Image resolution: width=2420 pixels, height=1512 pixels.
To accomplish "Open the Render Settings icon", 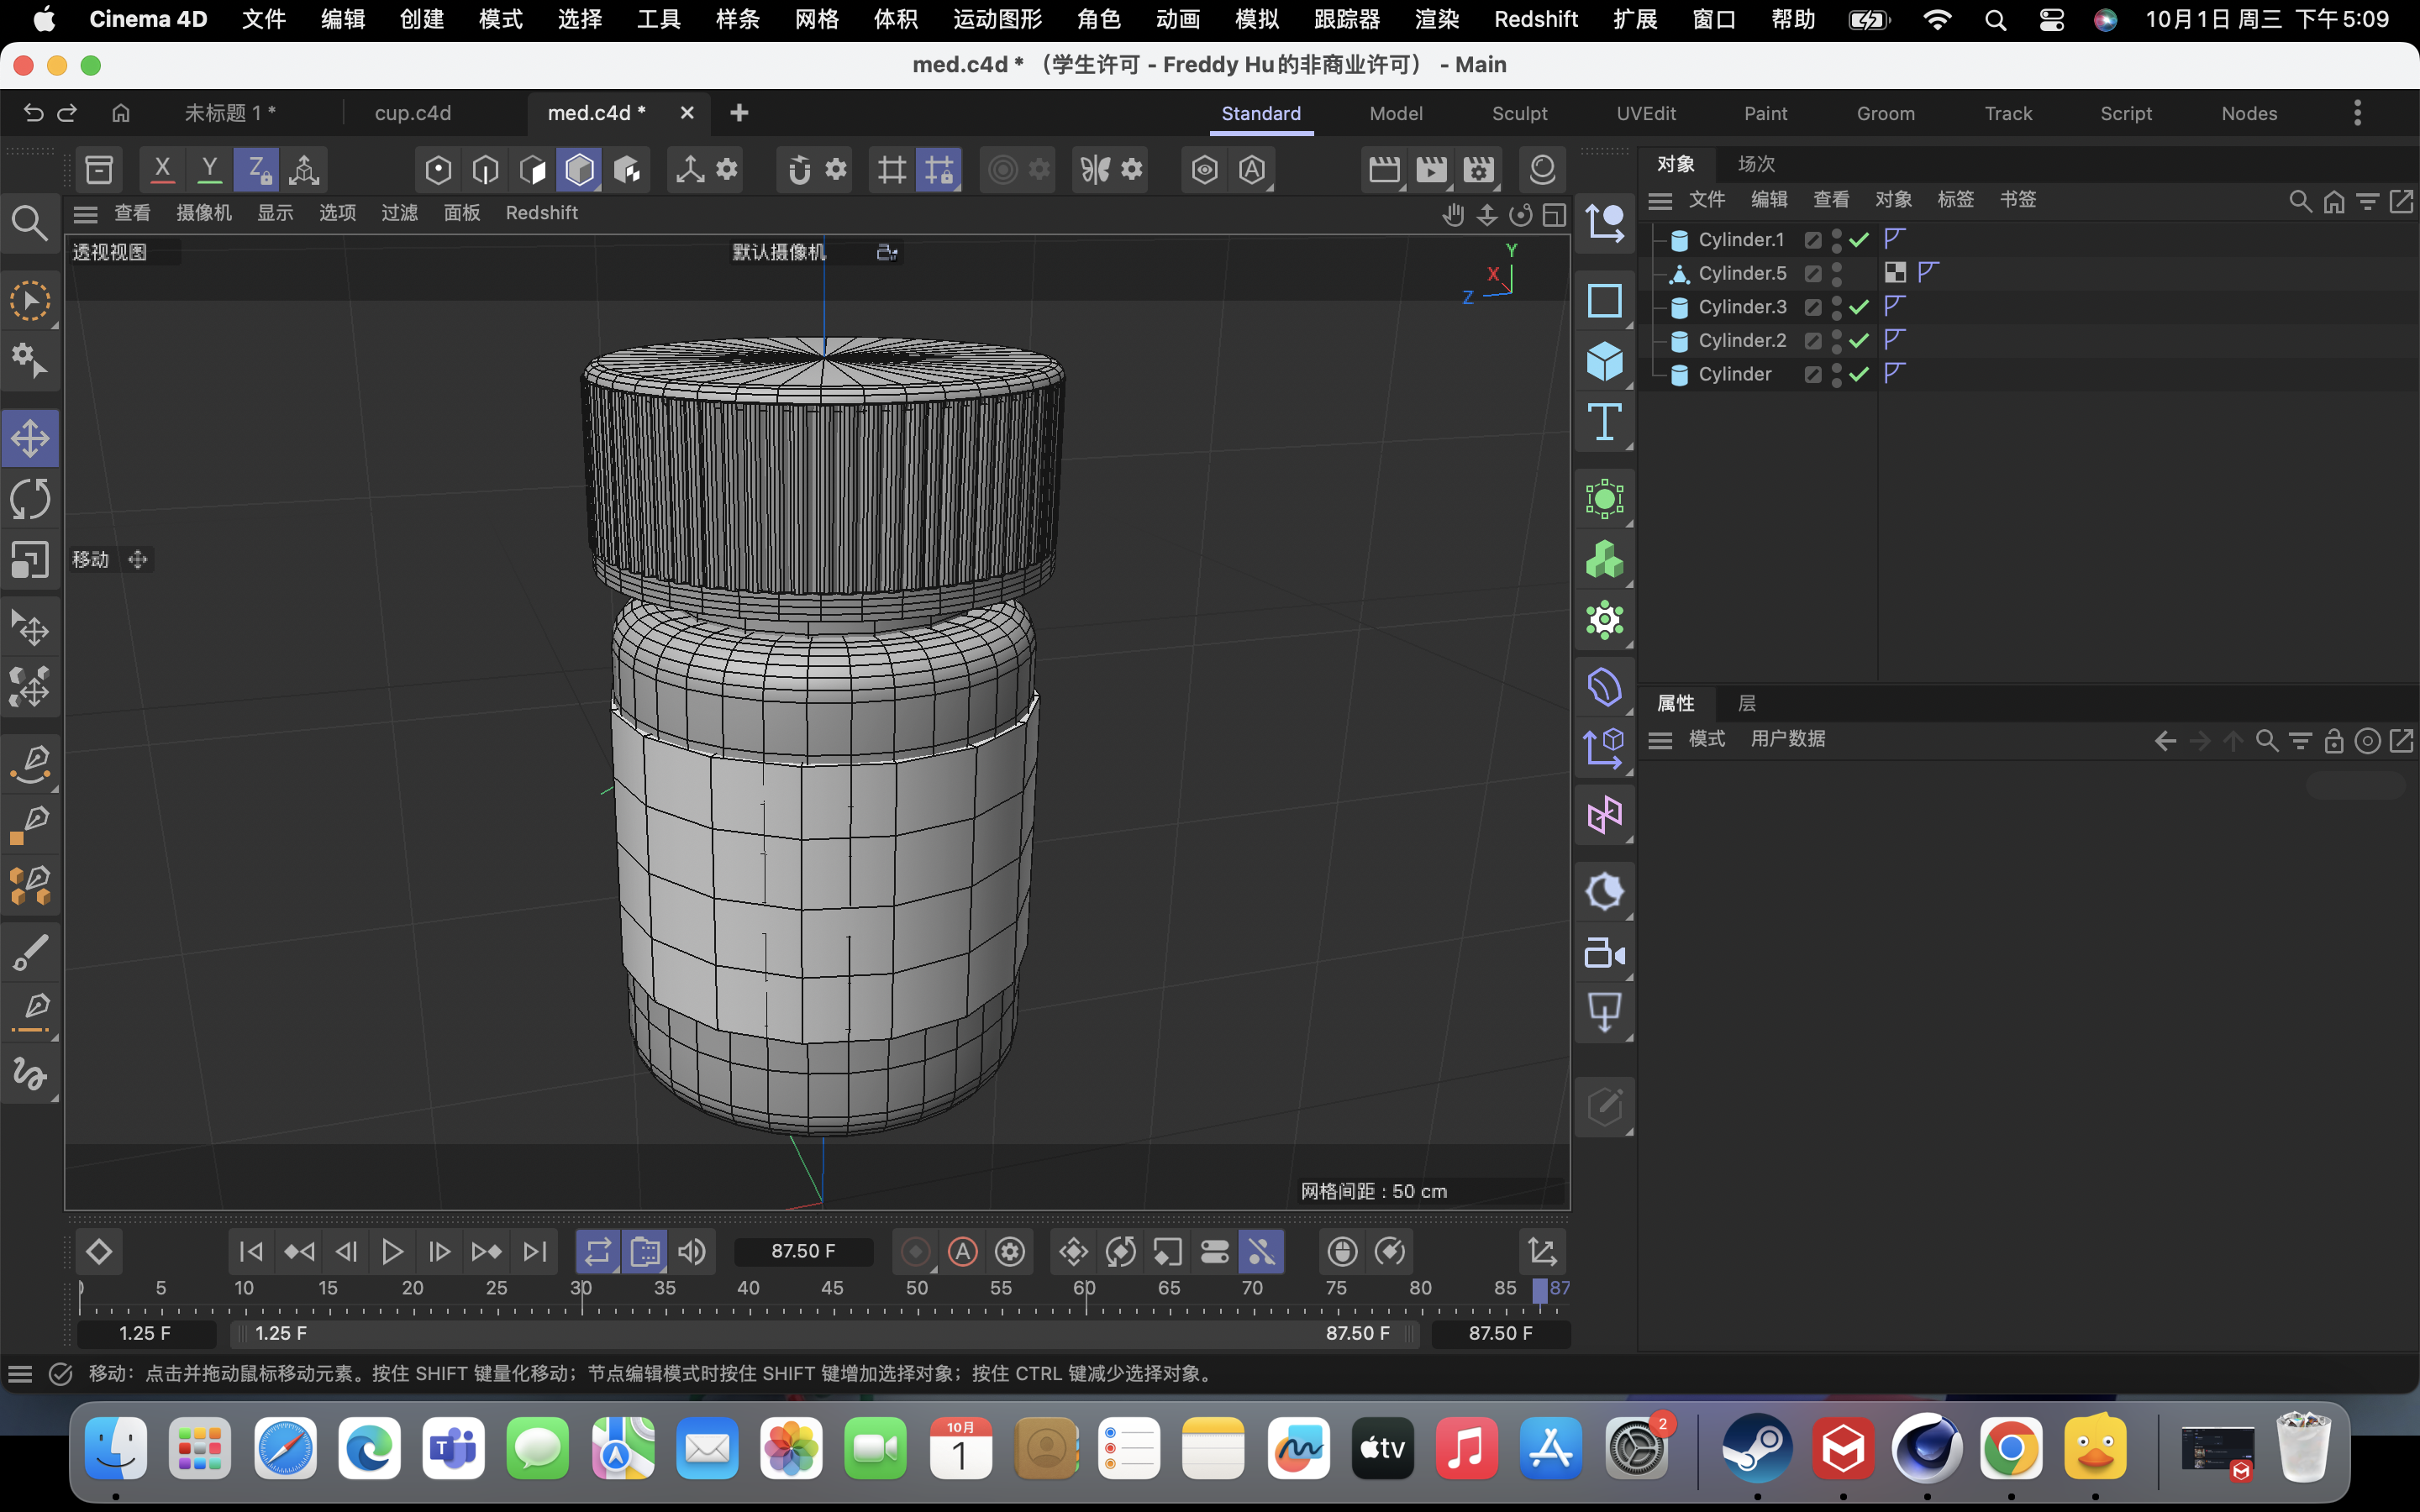I will click(x=1479, y=169).
